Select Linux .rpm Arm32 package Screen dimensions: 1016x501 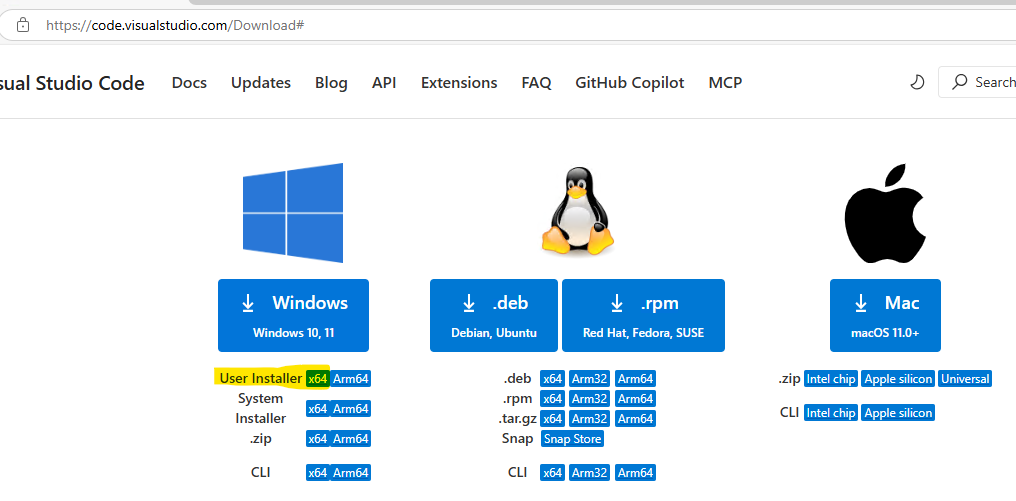pyautogui.click(x=590, y=399)
